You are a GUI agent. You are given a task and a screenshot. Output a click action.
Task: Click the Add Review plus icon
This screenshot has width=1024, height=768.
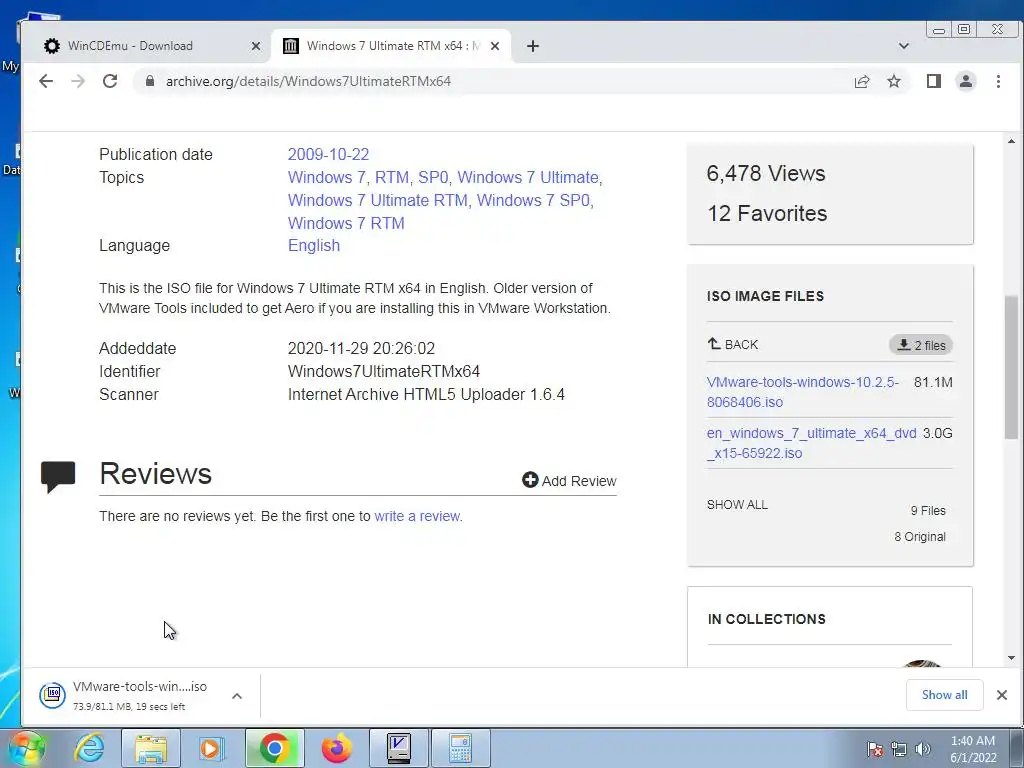click(530, 480)
